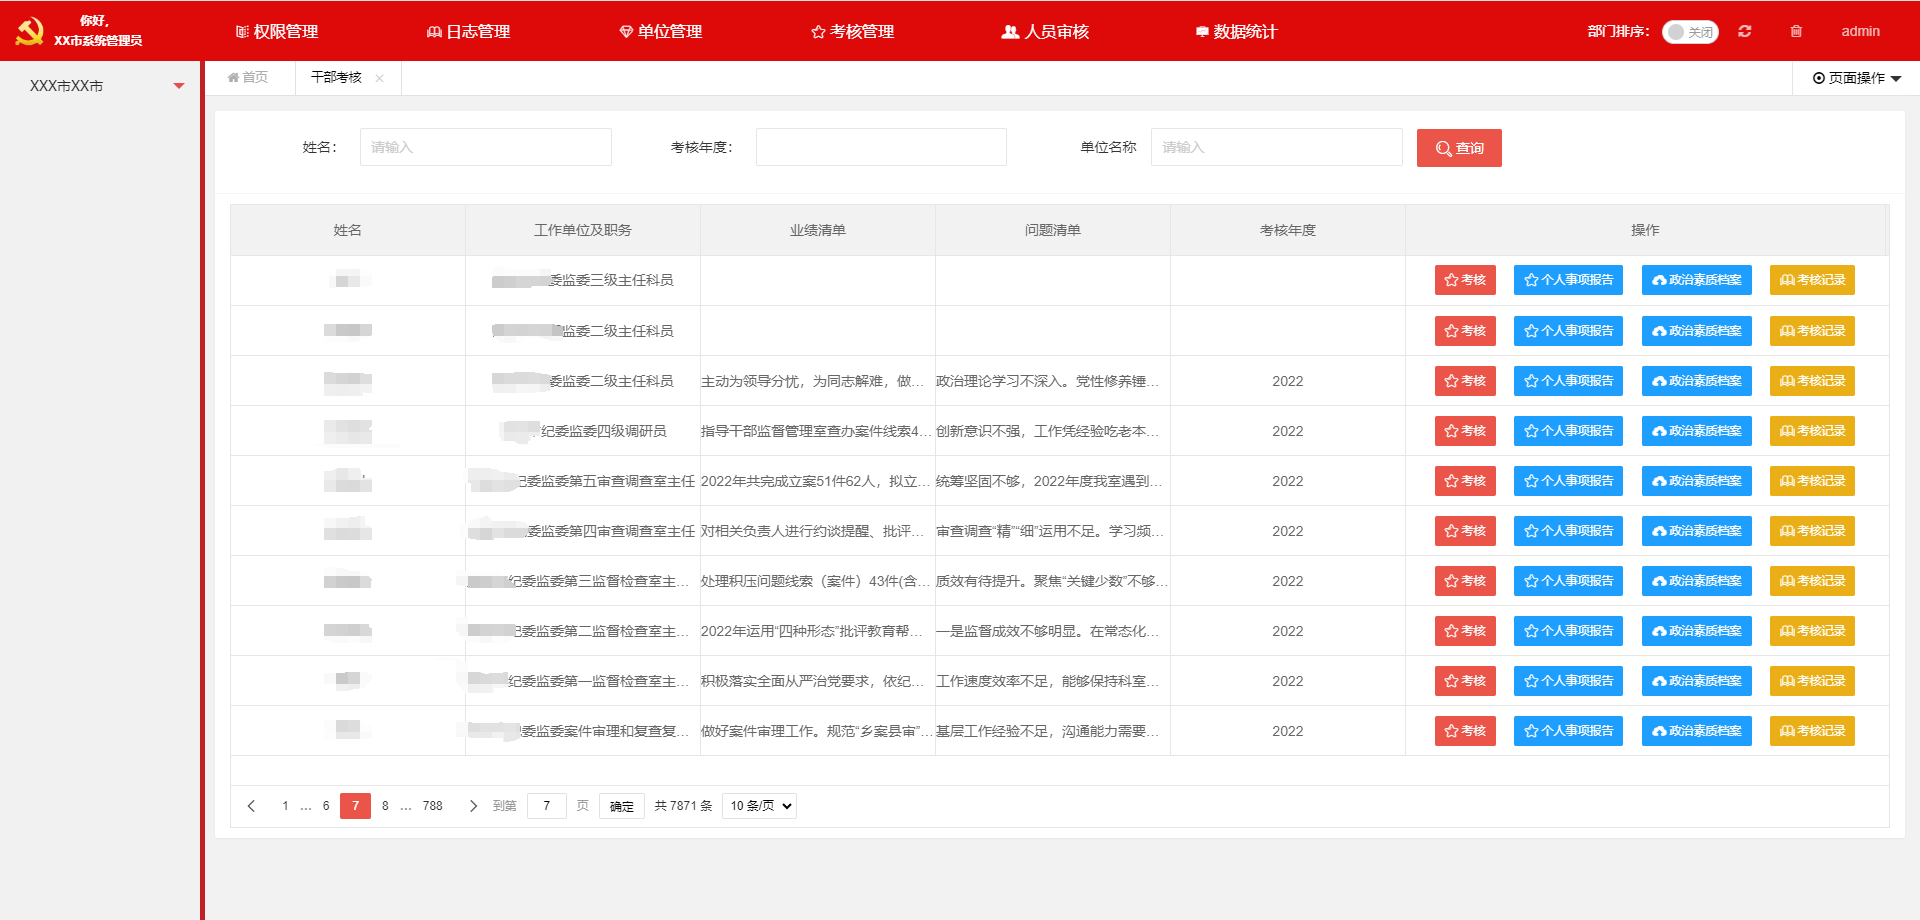Click the party emblem logo

[30, 31]
